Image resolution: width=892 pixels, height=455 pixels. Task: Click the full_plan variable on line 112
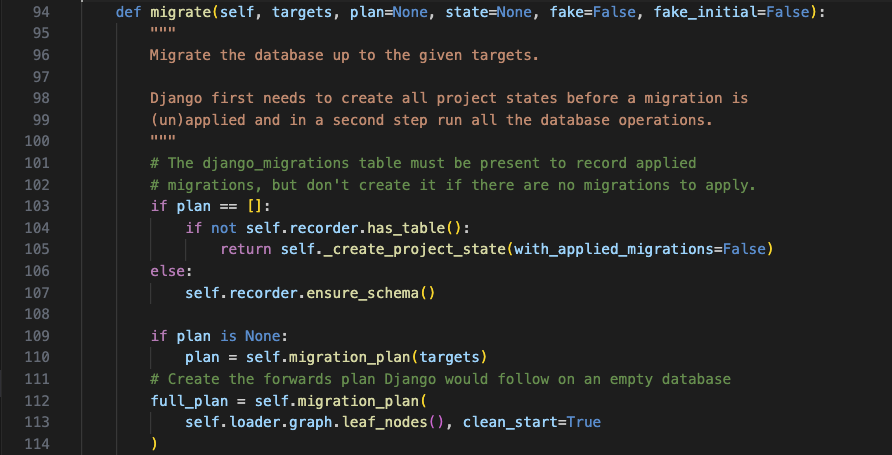pos(189,400)
